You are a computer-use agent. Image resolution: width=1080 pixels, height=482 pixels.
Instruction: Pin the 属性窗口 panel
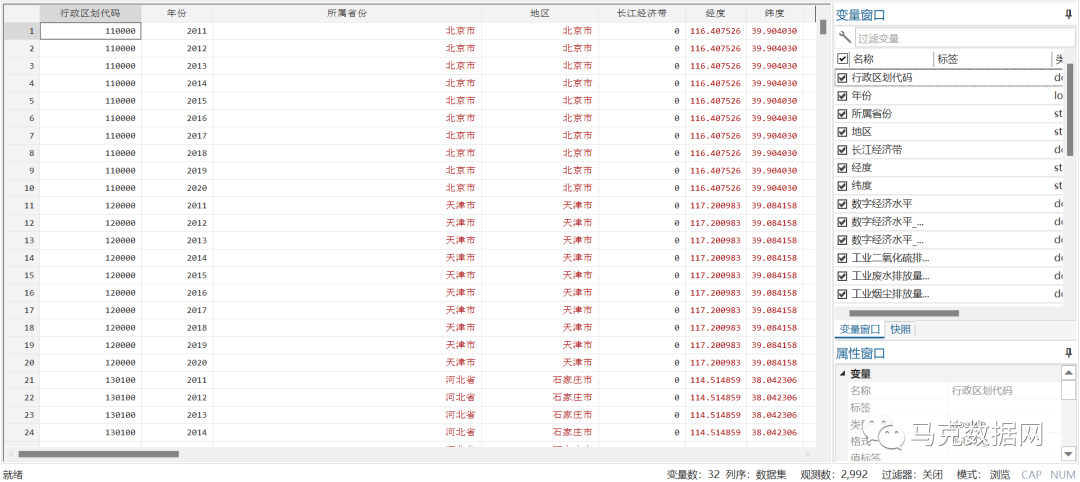1068,353
